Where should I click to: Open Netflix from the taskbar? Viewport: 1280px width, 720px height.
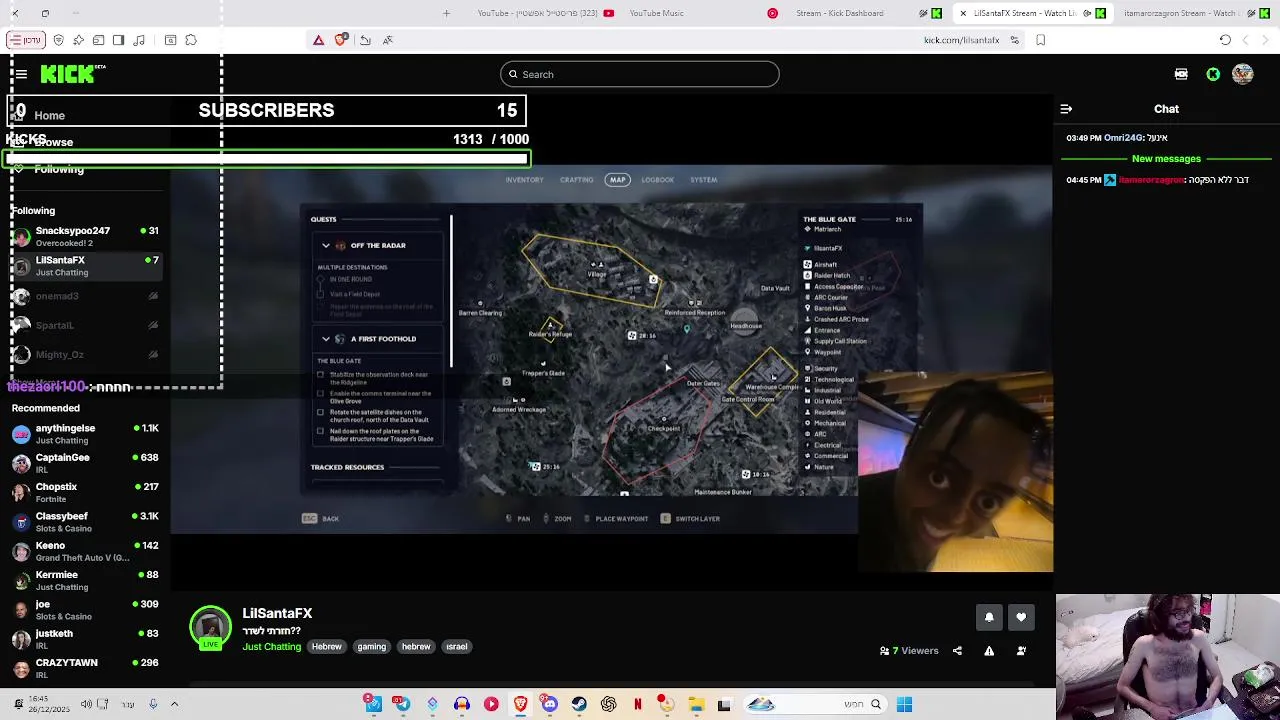tap(637, 704)
